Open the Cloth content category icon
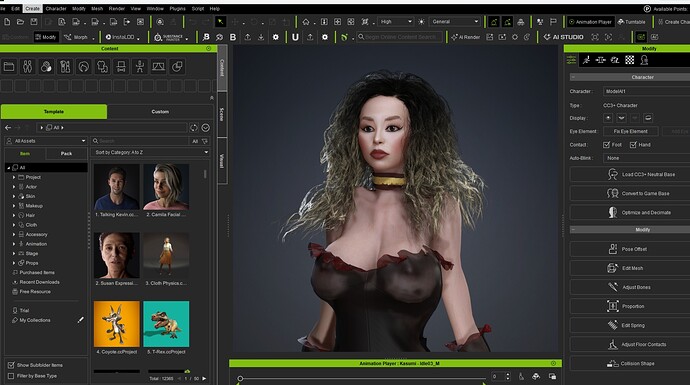690x385 pixels. [x=103, y=67]
